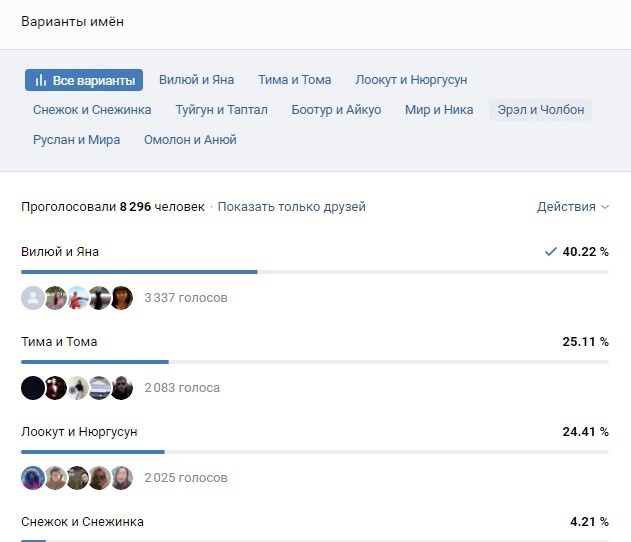Click the 3 337 голосов vote count
Image resolution: width=631 pixels, height=542 pixels.
point(186,298)
